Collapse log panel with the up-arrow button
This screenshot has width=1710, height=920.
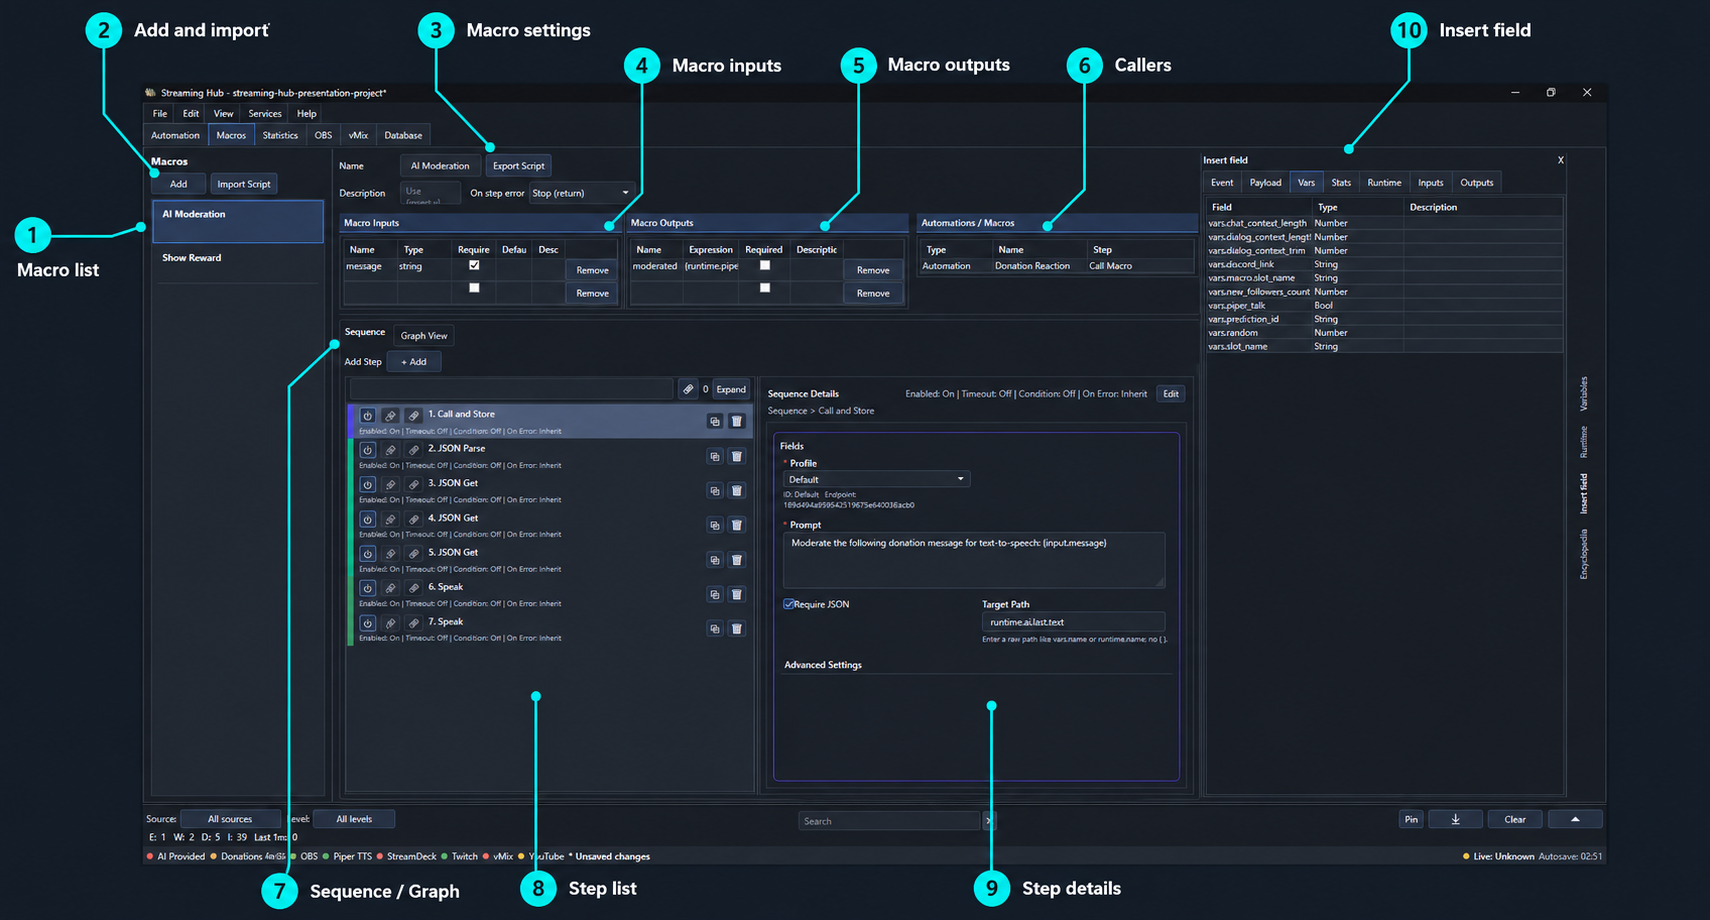tap(1575, 819)
